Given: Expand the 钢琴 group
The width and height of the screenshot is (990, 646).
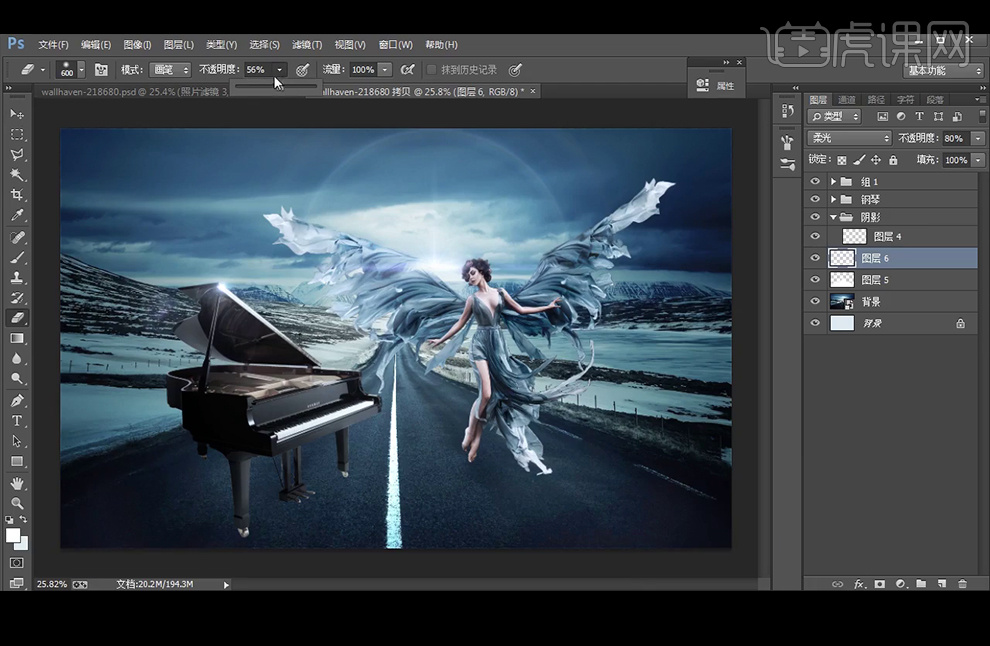Looking at the screenshot, I should coord(833,199).
